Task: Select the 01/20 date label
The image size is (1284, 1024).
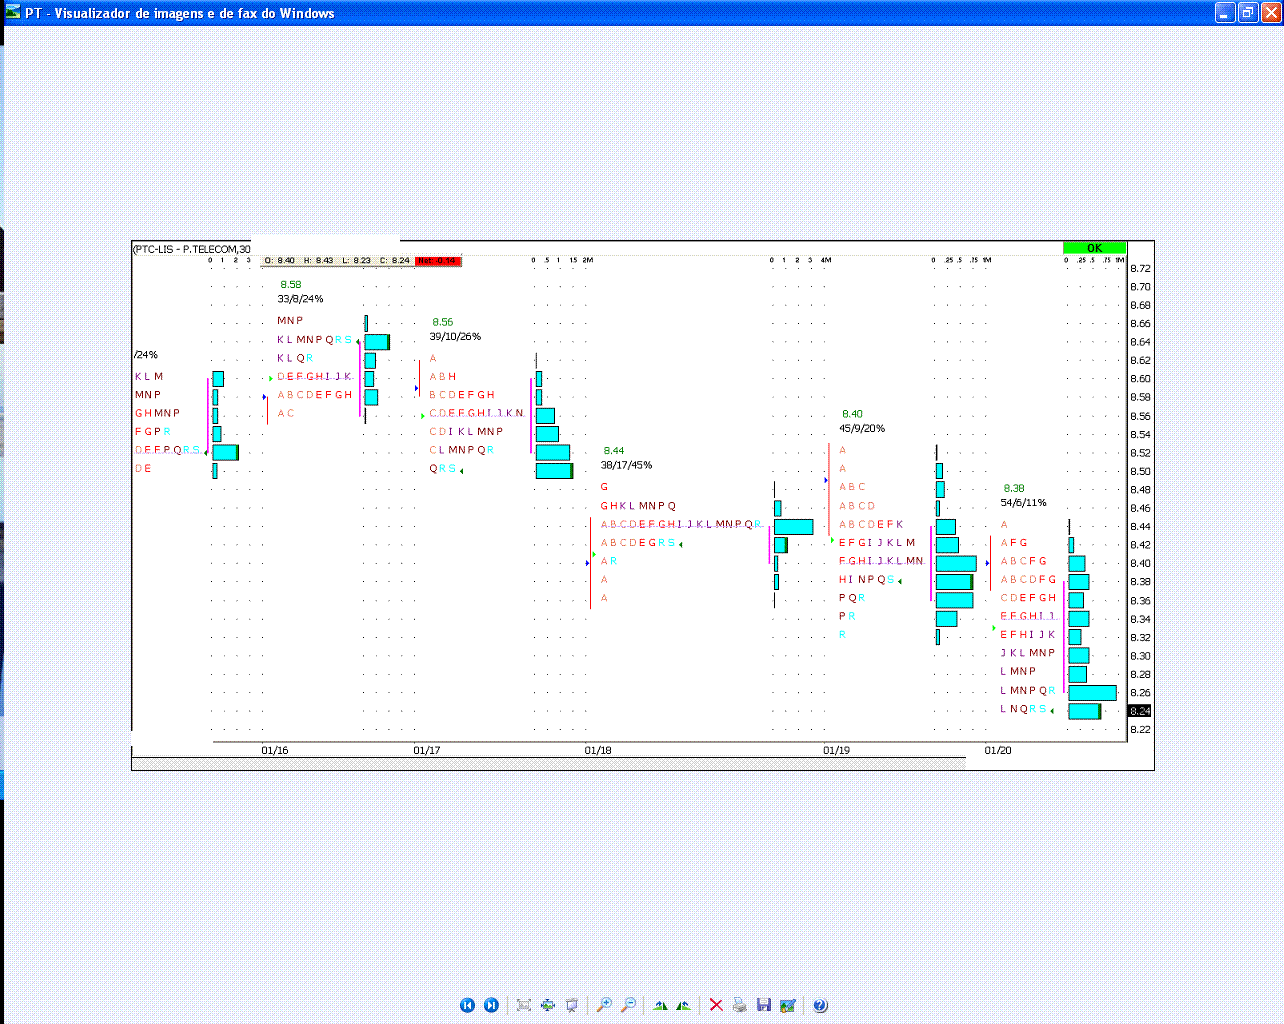Action: (998, 750)
